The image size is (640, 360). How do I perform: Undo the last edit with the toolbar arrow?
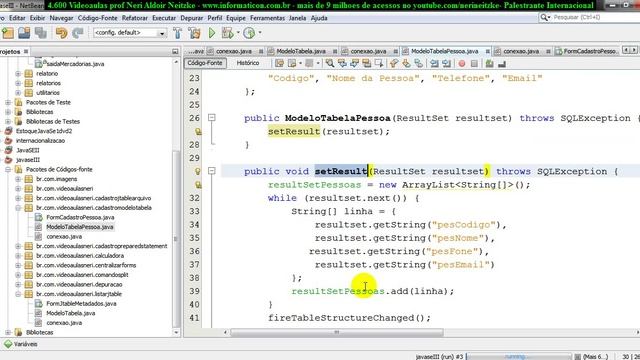pyautogui.click(x=61, y=33)
